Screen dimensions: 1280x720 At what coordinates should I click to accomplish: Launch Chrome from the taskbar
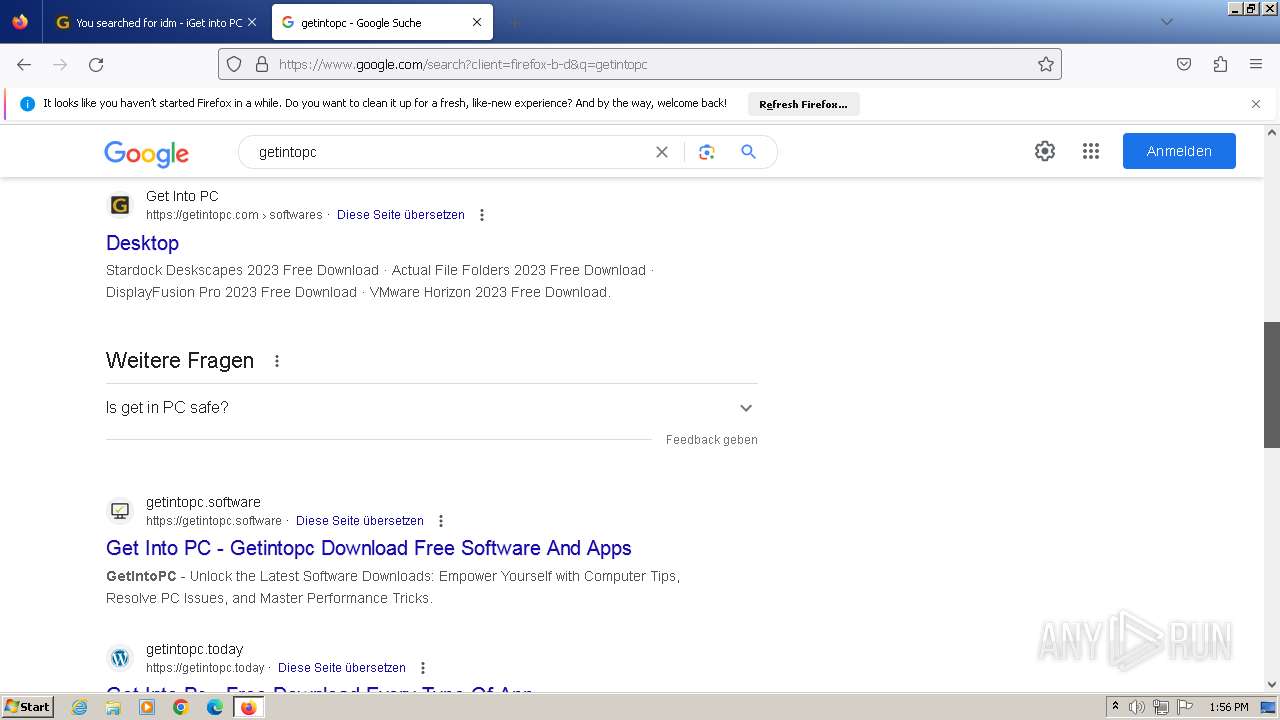click(x=181, y=707)
